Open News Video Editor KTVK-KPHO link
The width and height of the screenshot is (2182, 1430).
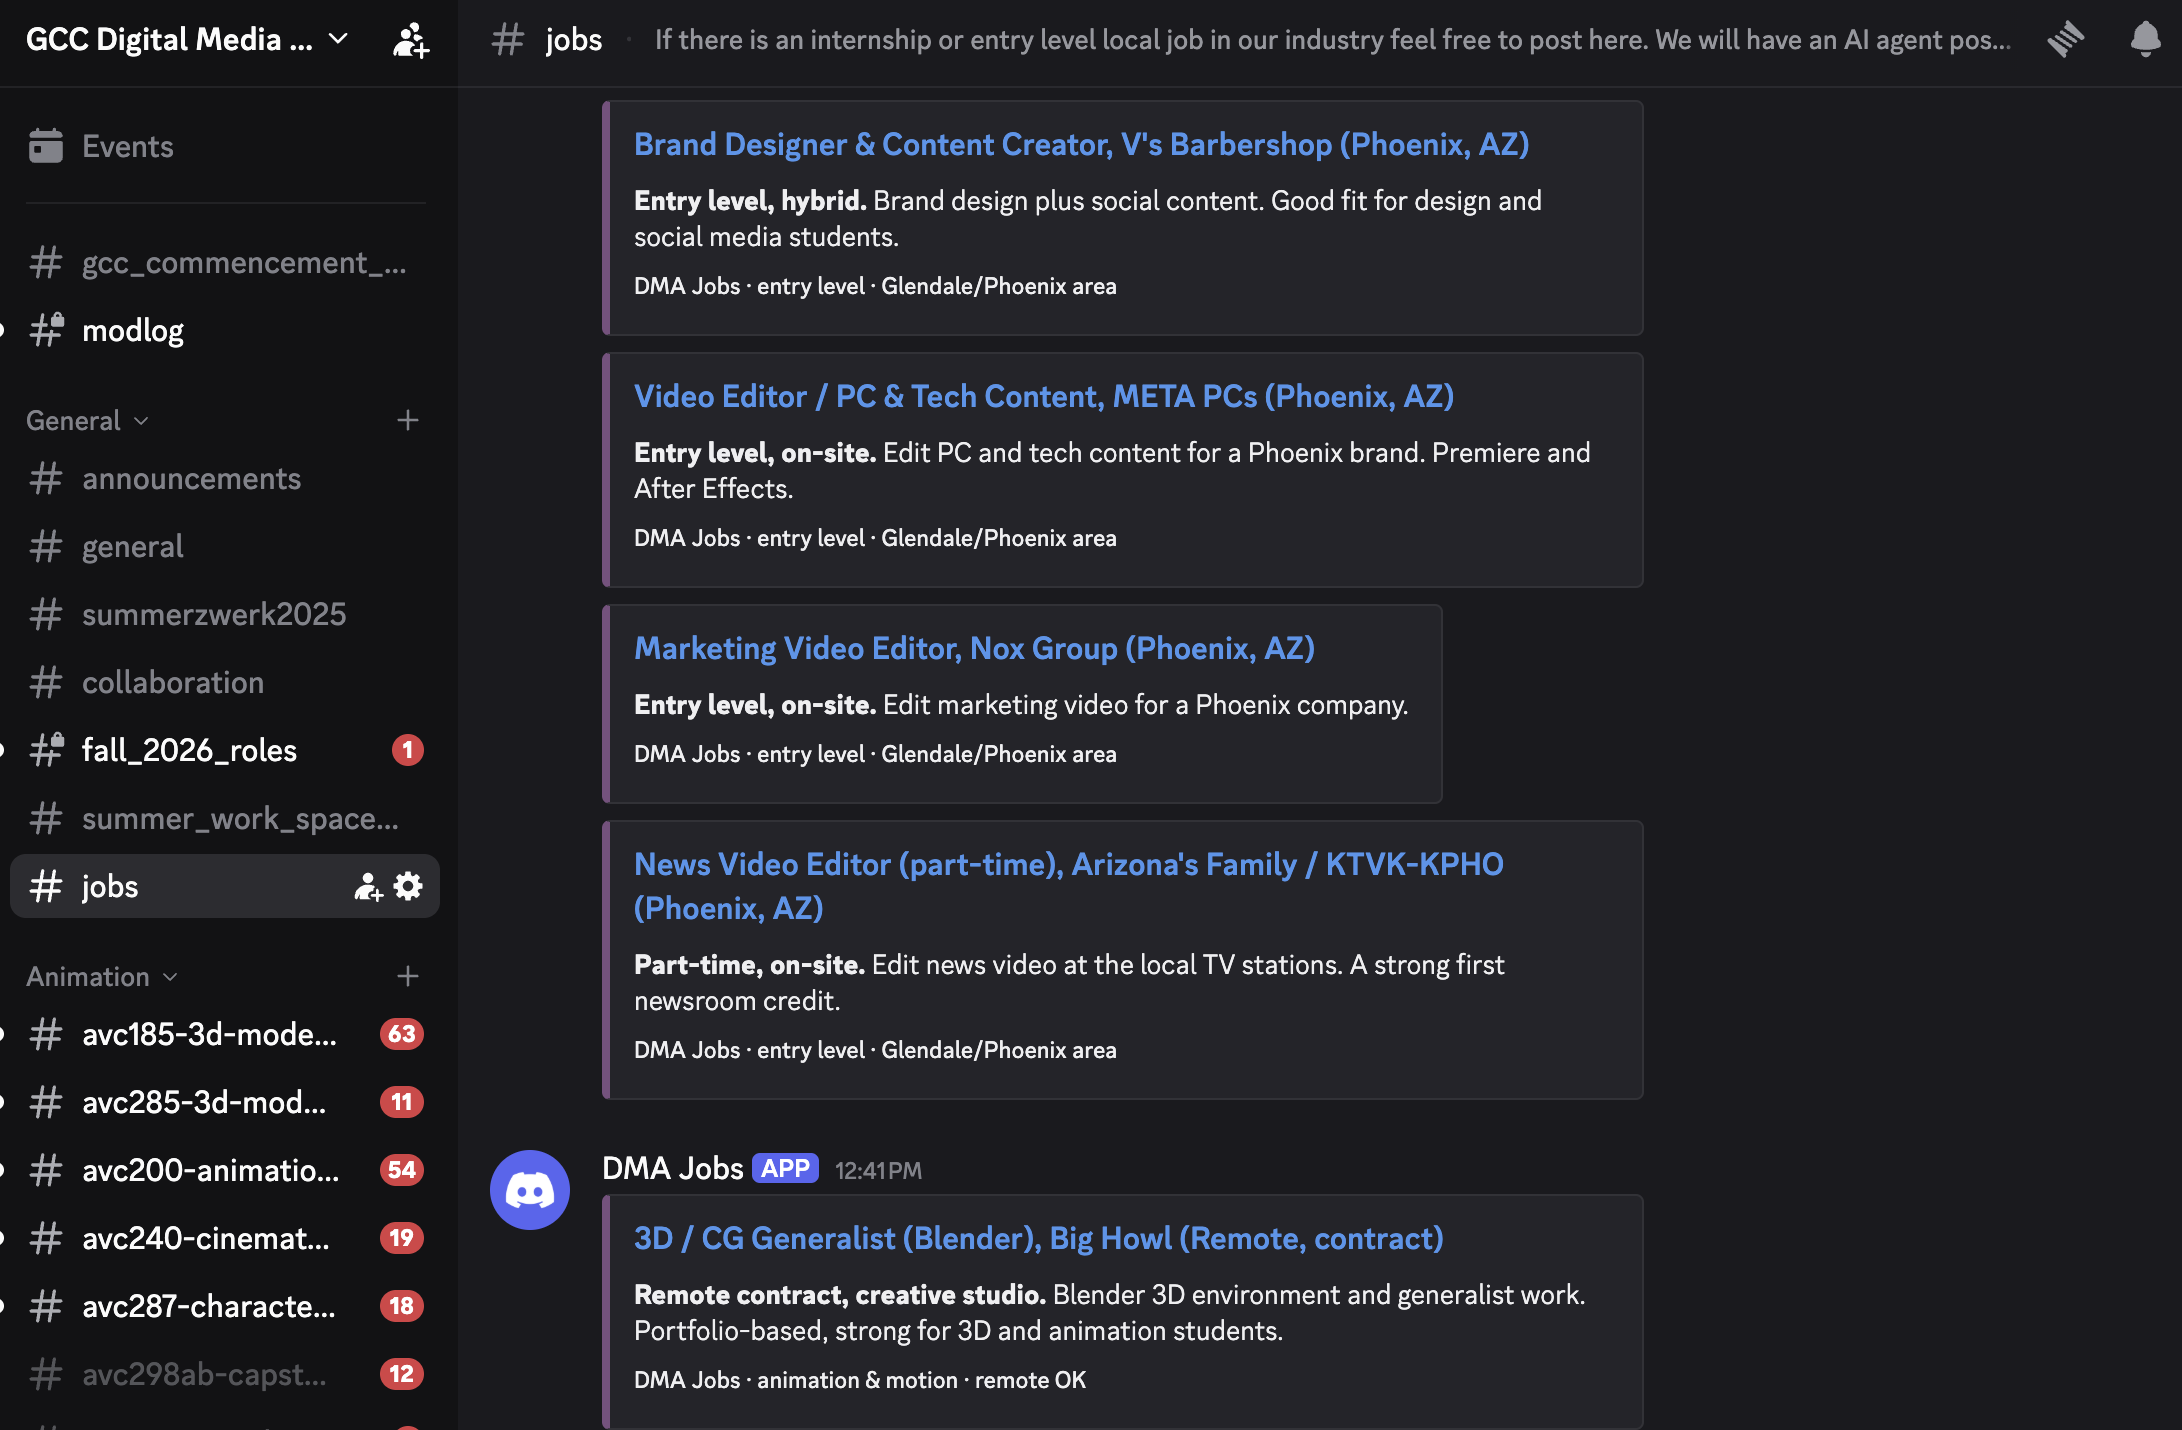[x=1069, y=886]
